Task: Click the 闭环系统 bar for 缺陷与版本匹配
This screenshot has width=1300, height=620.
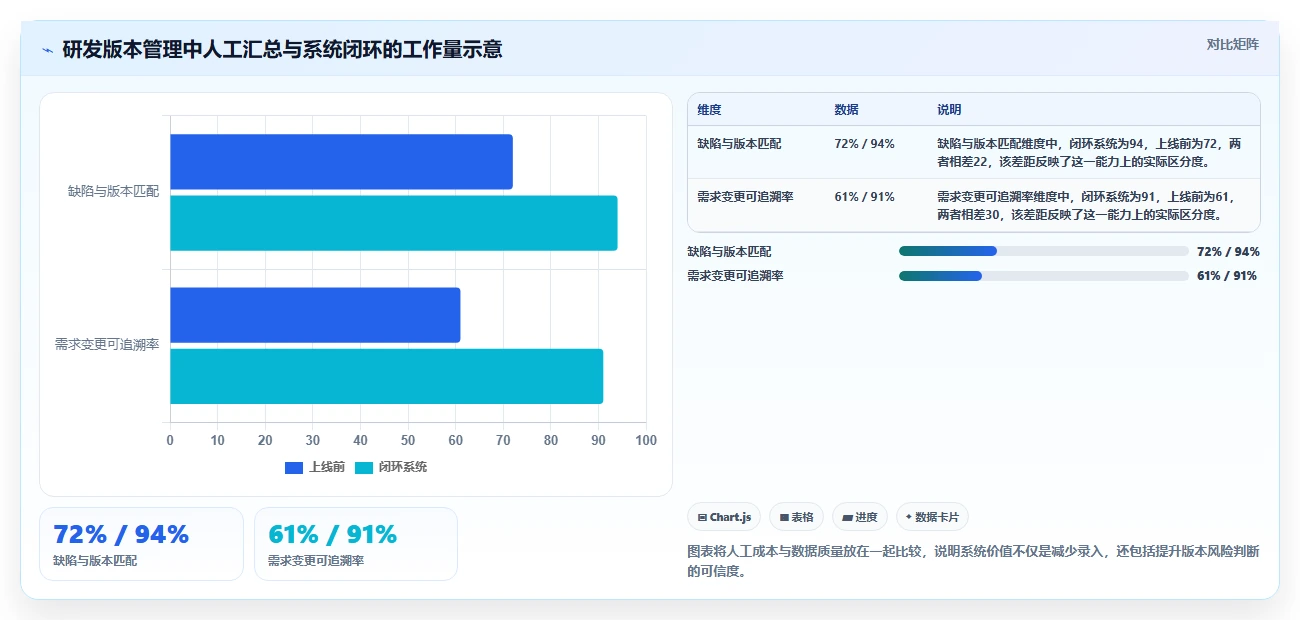Action: pos(394,223)
